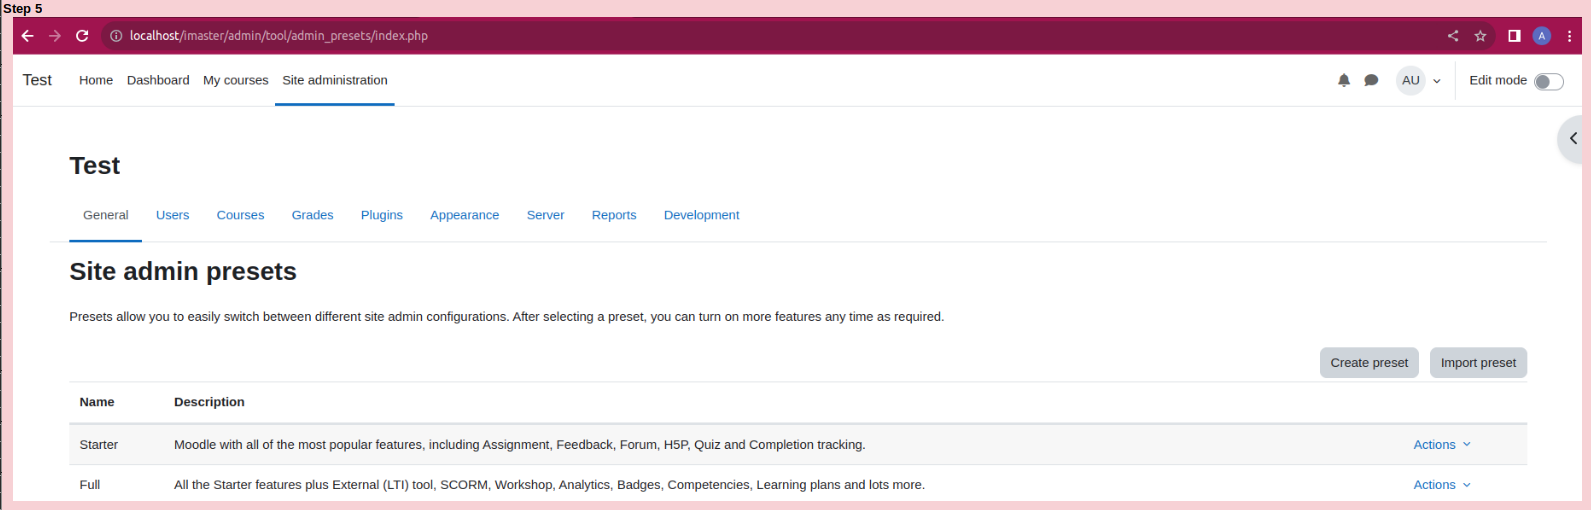
Task: Open Actions dropdown for the Full preset
Action: pyautogui.click(x=1442, y=485)
